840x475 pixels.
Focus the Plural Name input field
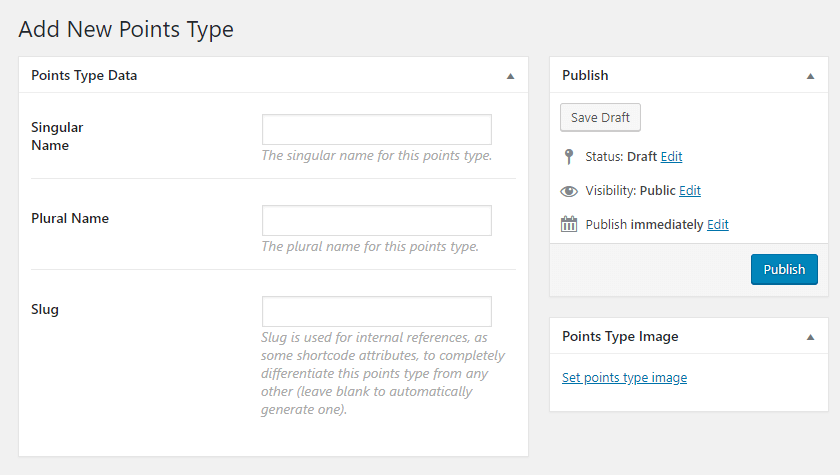377,220
